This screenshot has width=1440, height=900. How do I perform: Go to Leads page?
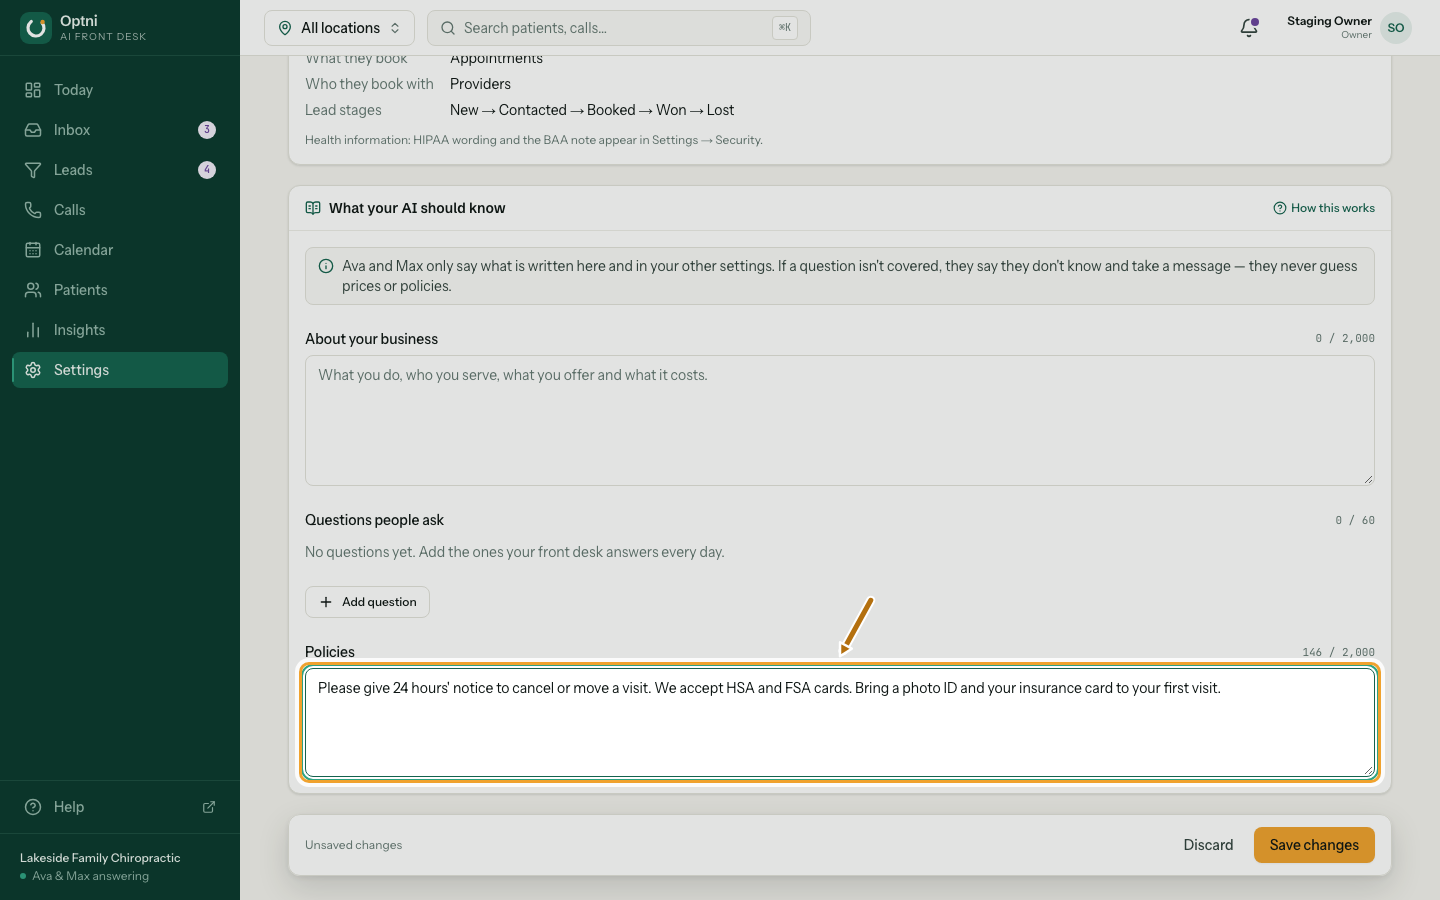[120, 170]
